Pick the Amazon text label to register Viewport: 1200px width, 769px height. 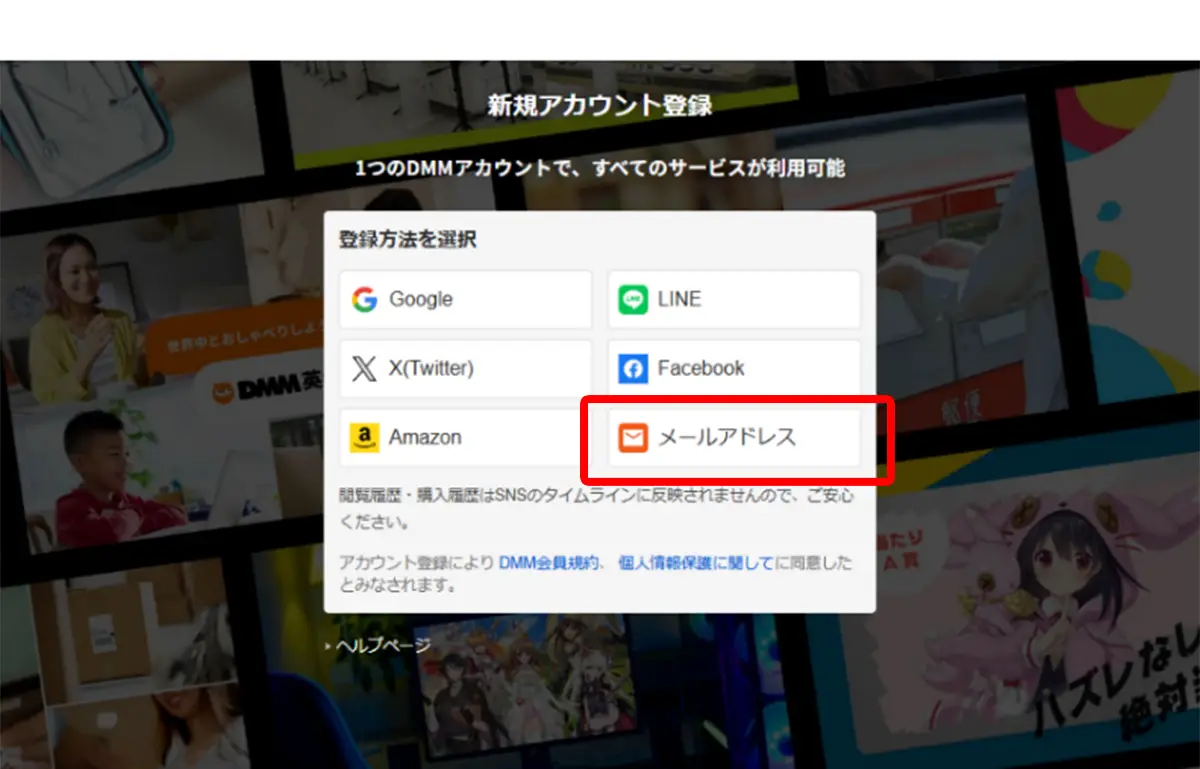coord(425,438)
